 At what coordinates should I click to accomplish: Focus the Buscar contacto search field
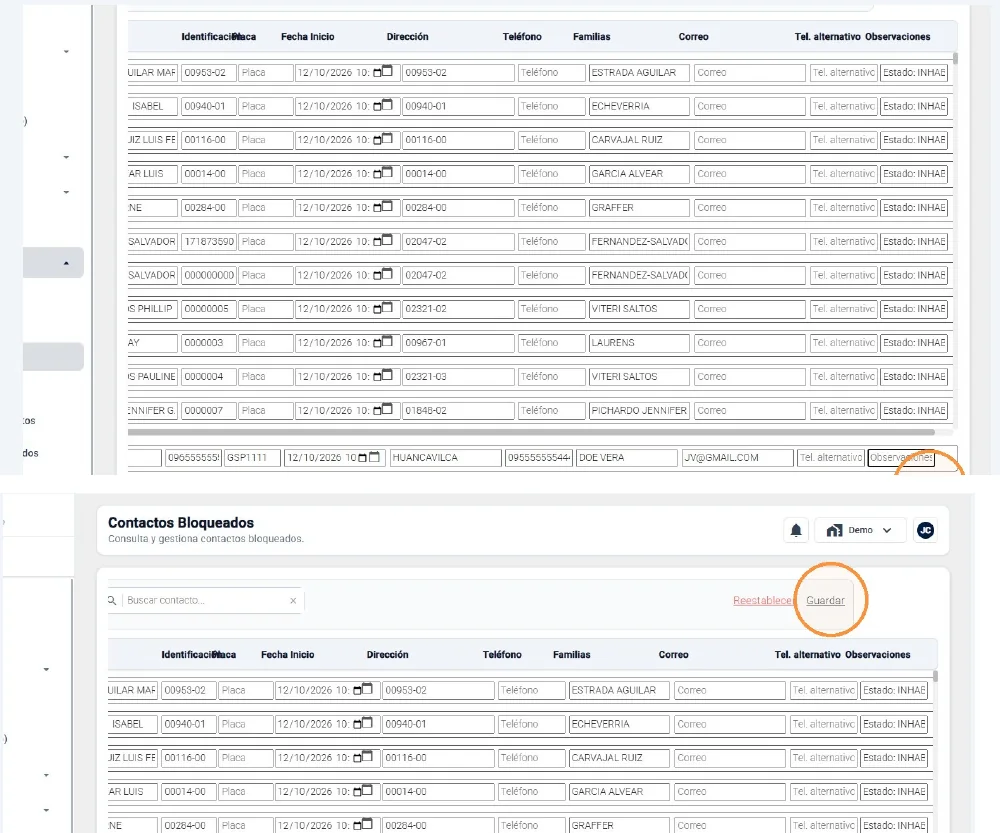click(205, 600)
